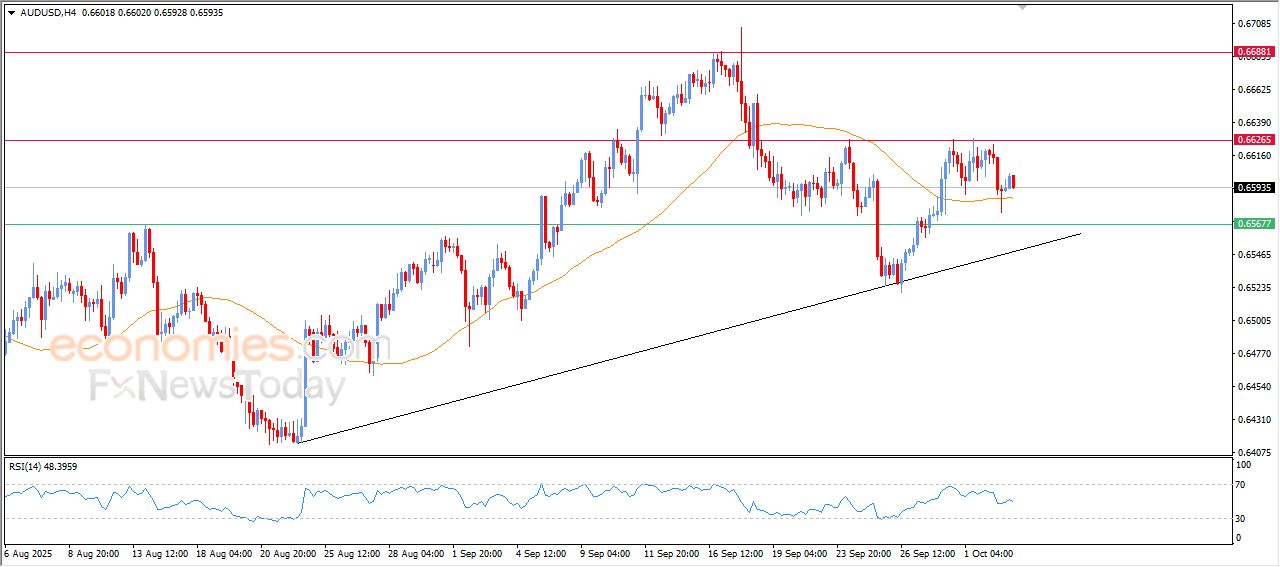Click the 1 Oct 04:00 time axis label
1280x567 pixels.
pyautogui.click(x=991, y=552)
